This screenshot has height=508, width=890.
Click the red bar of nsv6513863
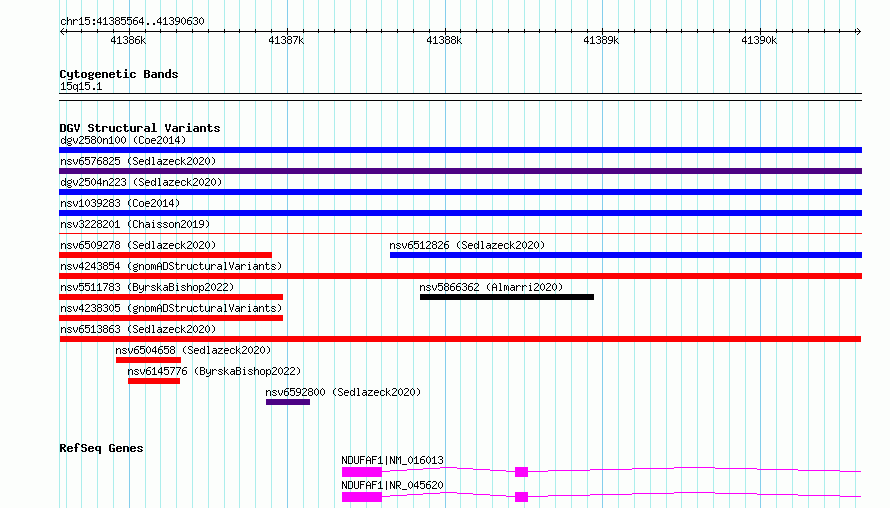coord(460,339)
